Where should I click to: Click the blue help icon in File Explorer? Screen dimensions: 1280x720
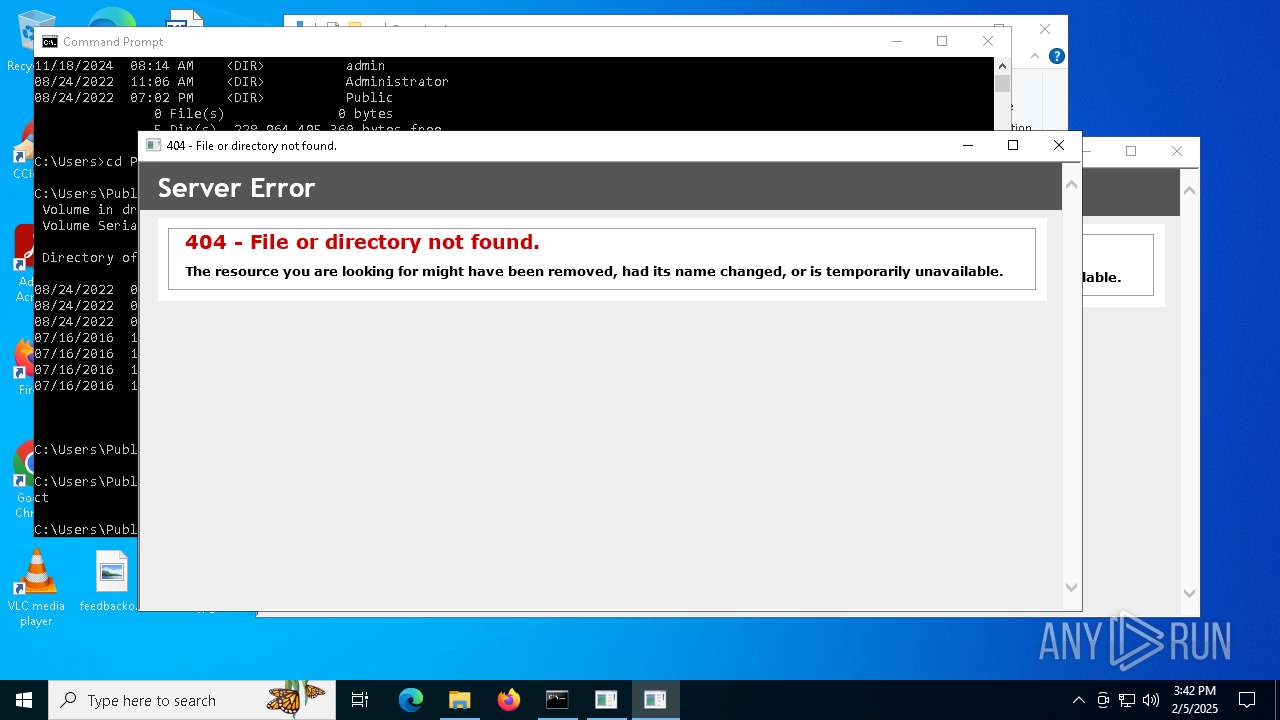point(1056,56)
